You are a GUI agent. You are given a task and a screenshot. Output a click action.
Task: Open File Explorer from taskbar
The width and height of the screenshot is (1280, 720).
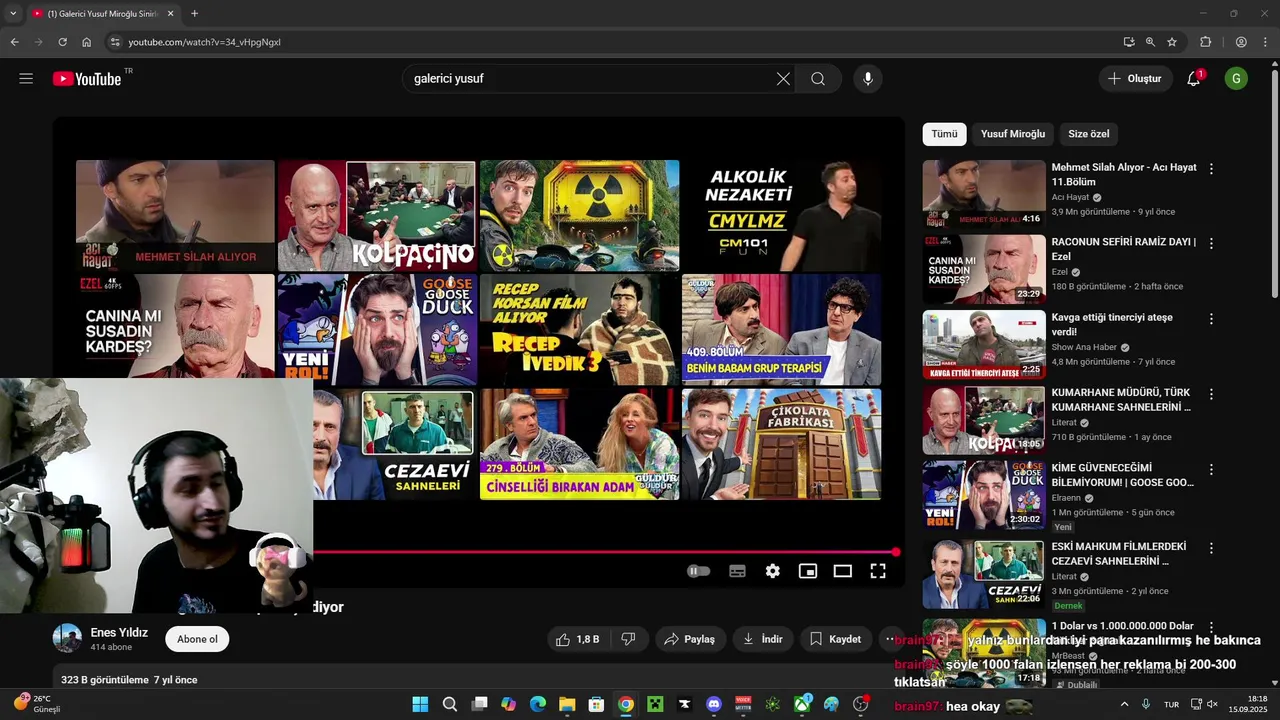point(567,704)
